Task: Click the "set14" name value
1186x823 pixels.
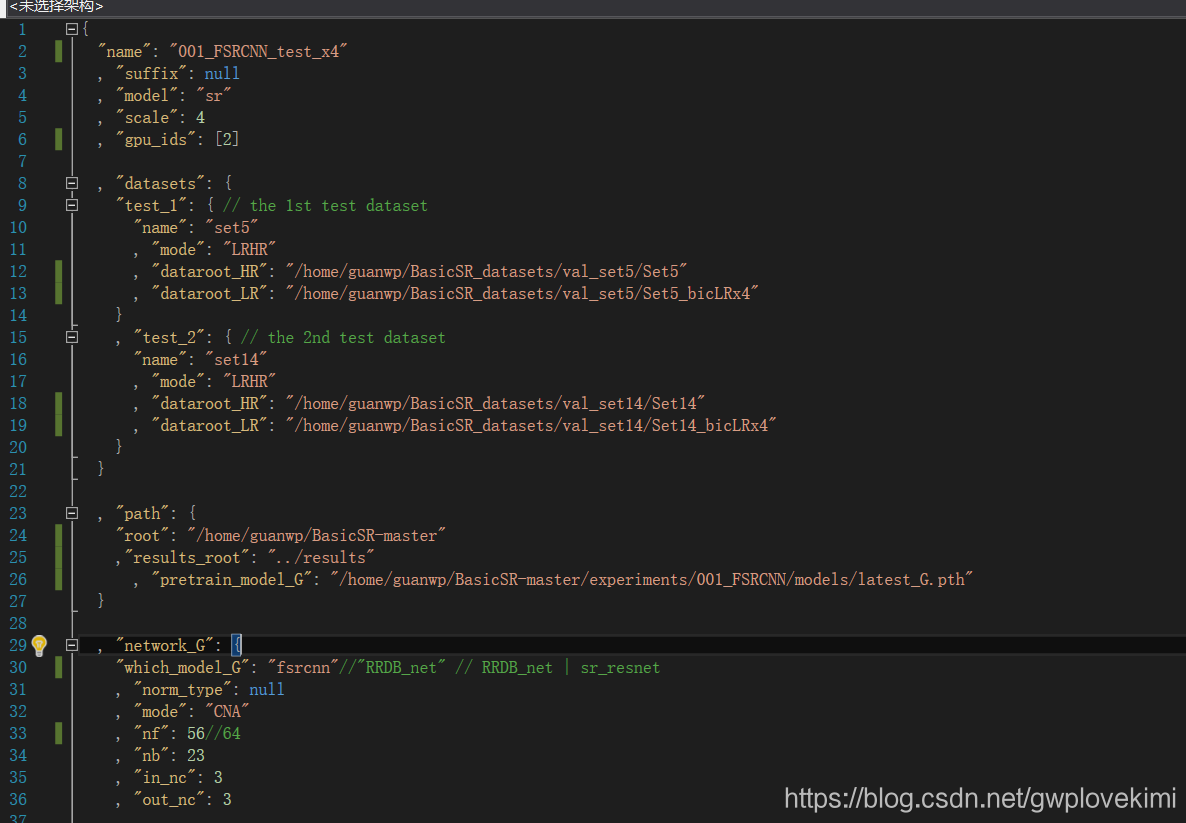Action: tap(236, 359)
